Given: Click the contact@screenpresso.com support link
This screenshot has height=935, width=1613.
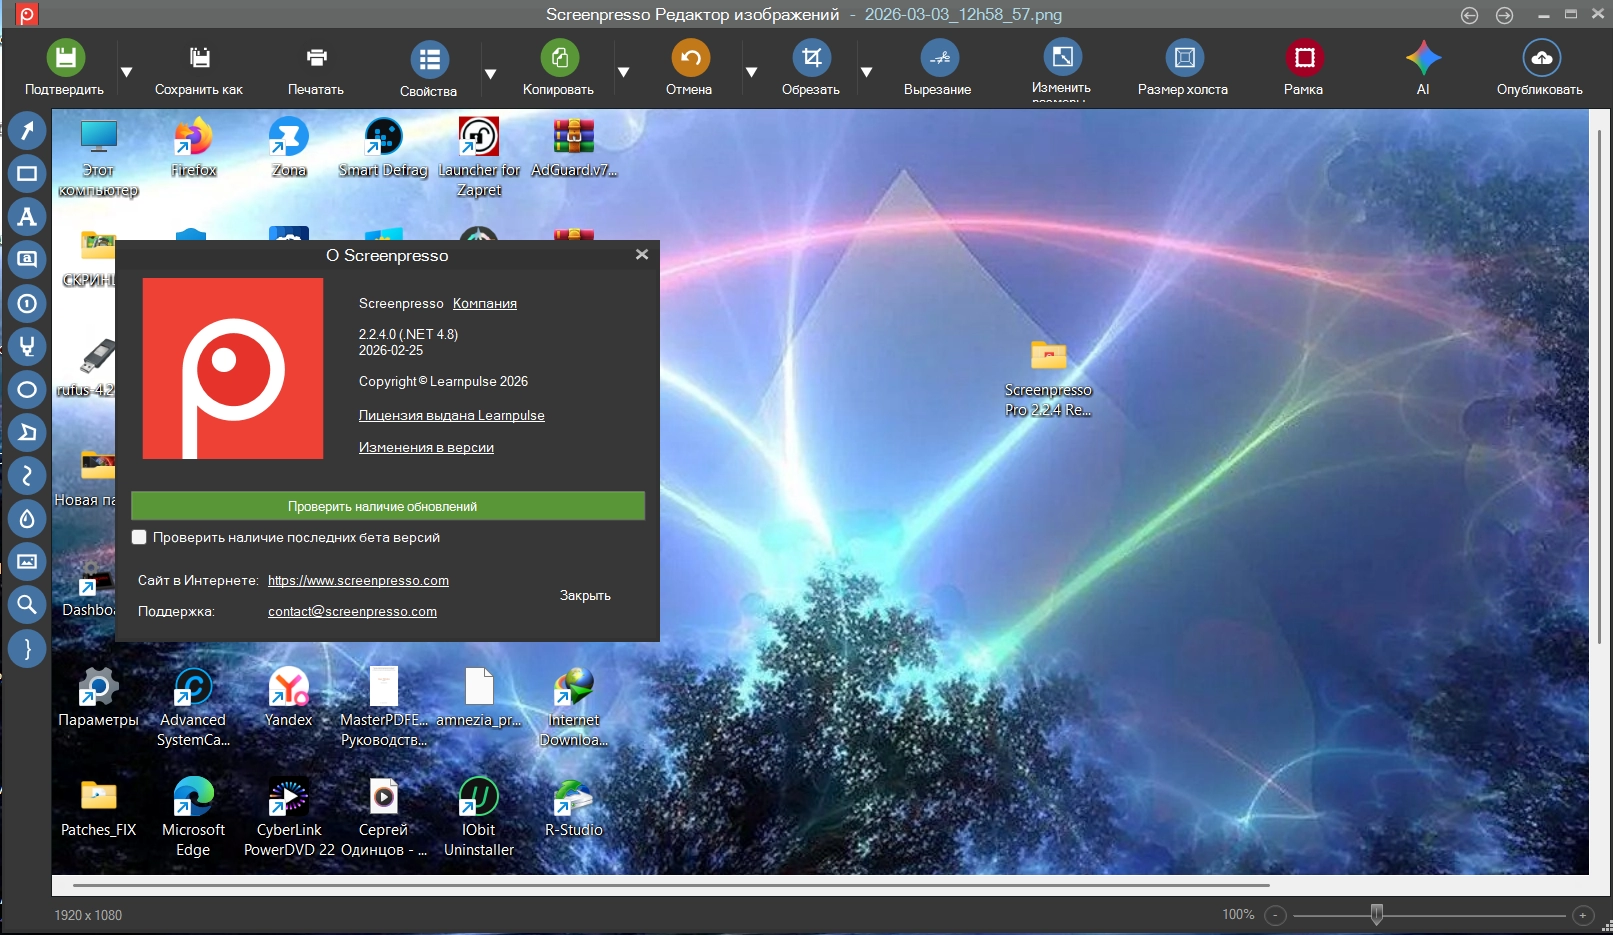Looking at the screenshot, I should (352, 611).
